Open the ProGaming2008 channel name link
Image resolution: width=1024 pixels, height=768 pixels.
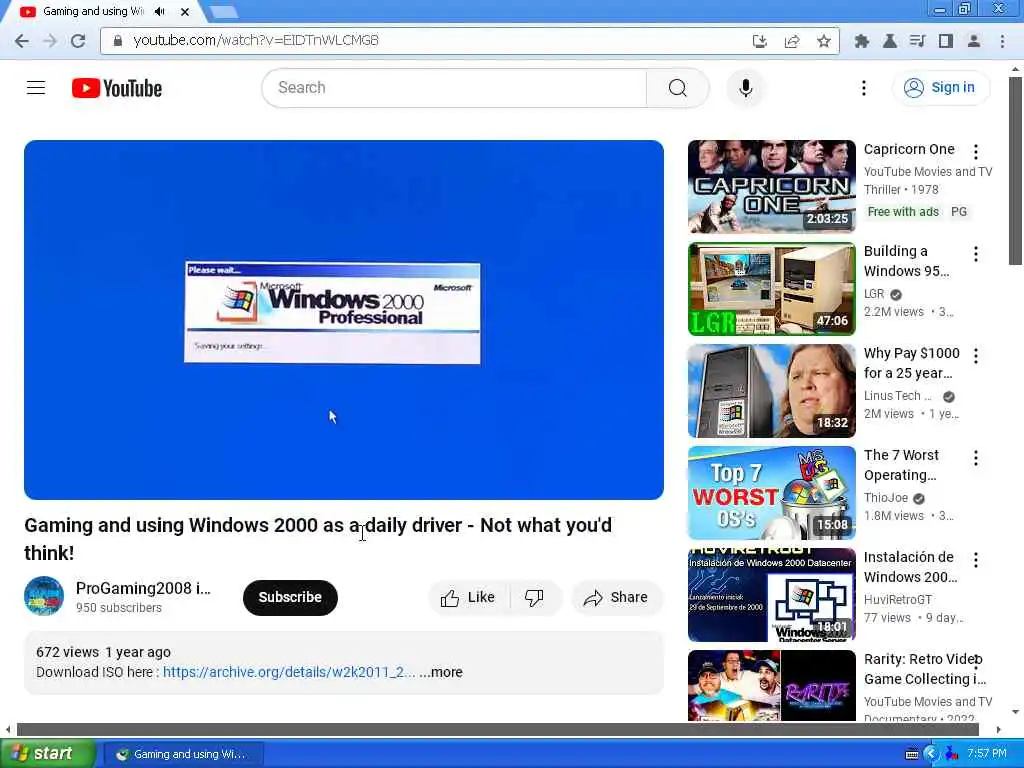tap(143, 588)
